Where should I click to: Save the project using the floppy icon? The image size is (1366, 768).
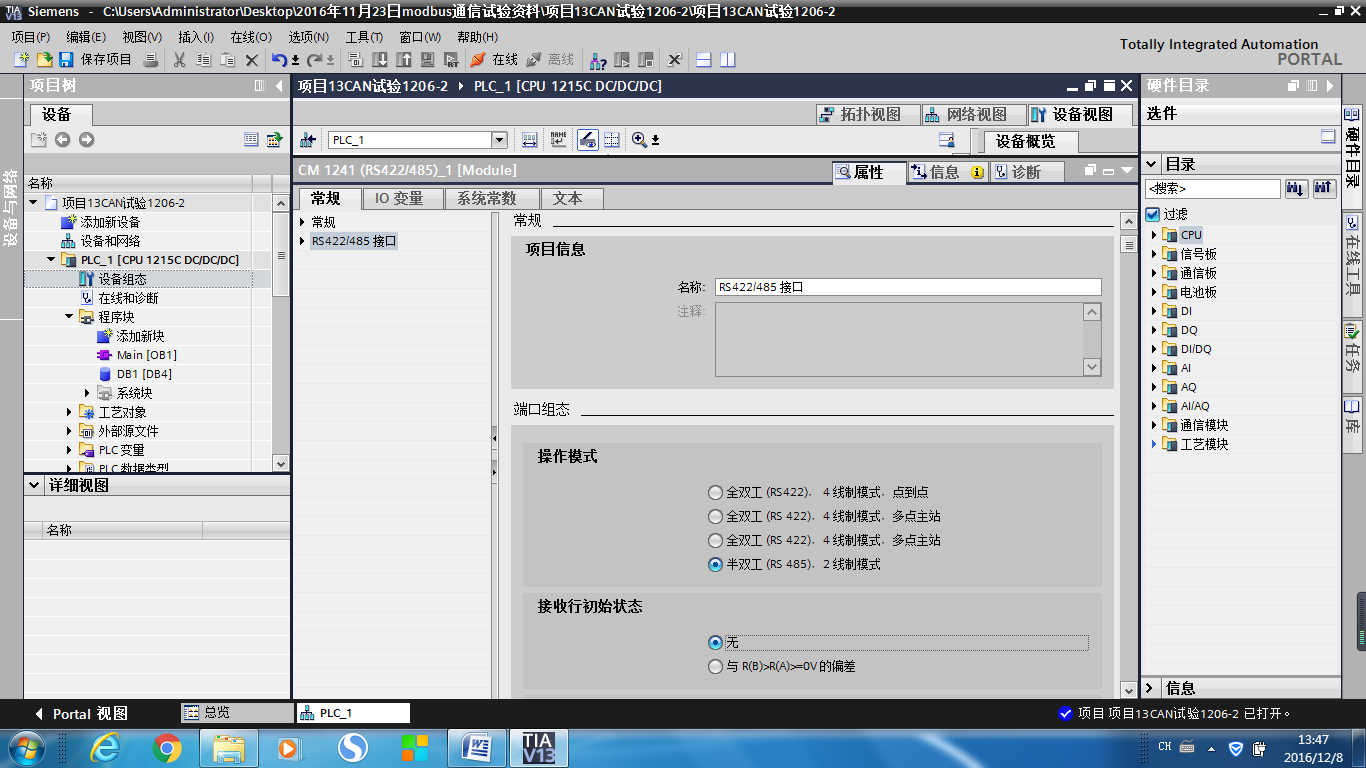coord(68,60)
